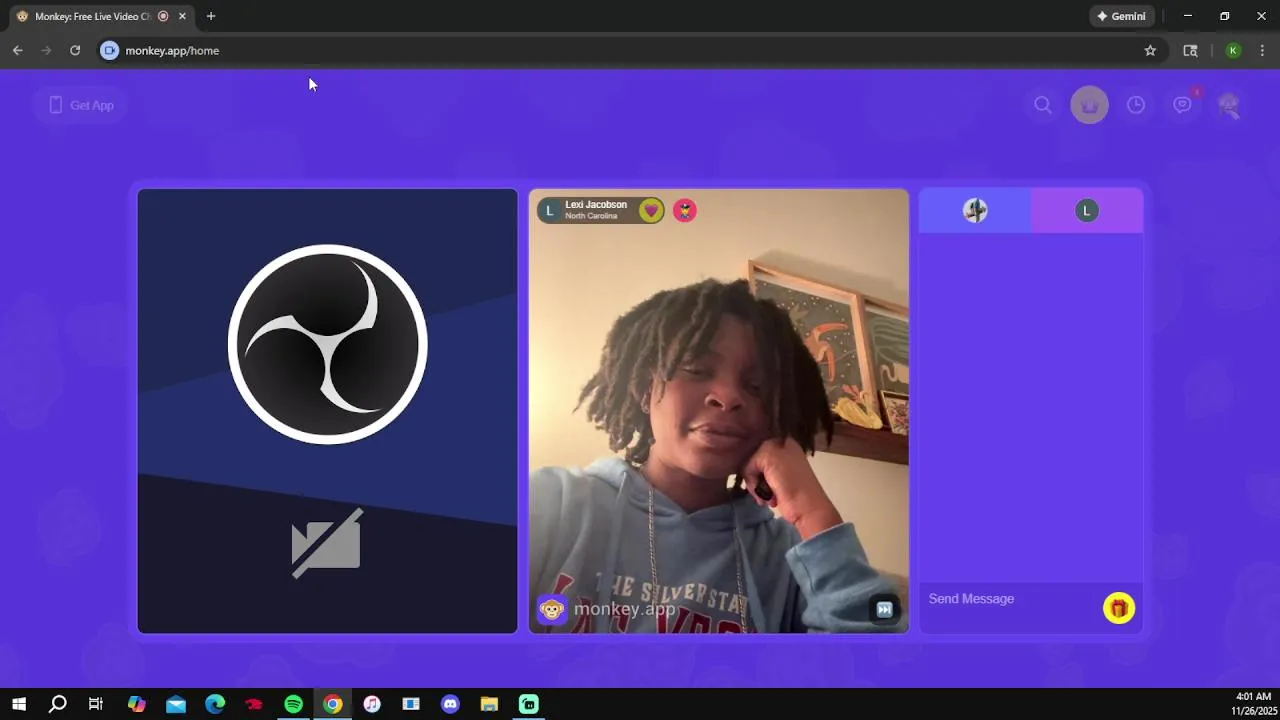The height and width of the screenshot is (720, 1280).
Task: Open Spotify from the taskbar
Action: pos(293,704)
